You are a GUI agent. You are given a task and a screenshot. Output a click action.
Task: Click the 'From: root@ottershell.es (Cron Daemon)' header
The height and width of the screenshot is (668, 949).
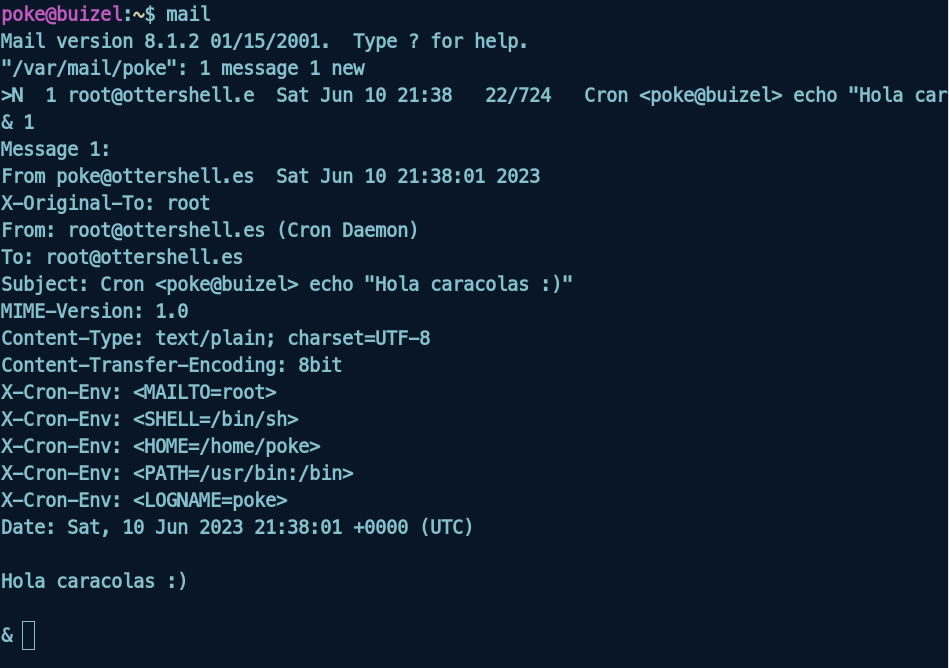[209, 230]
